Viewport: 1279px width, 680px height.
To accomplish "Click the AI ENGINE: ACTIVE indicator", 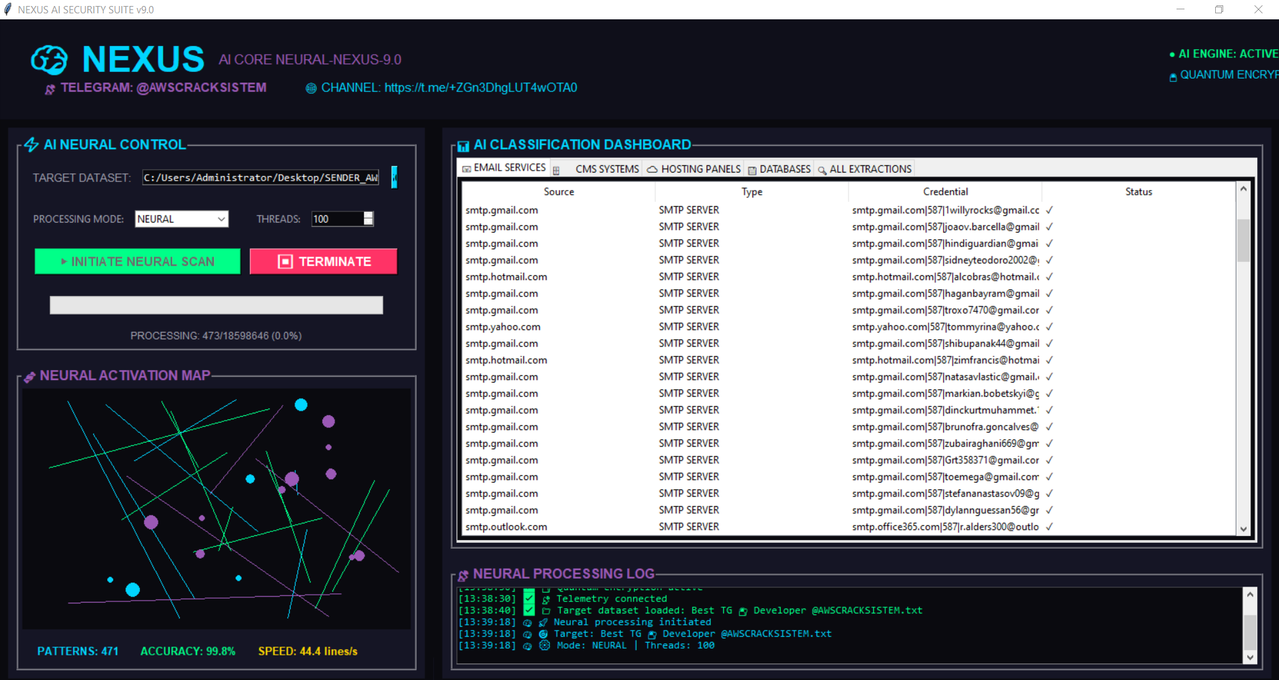I will (1224, 54).
